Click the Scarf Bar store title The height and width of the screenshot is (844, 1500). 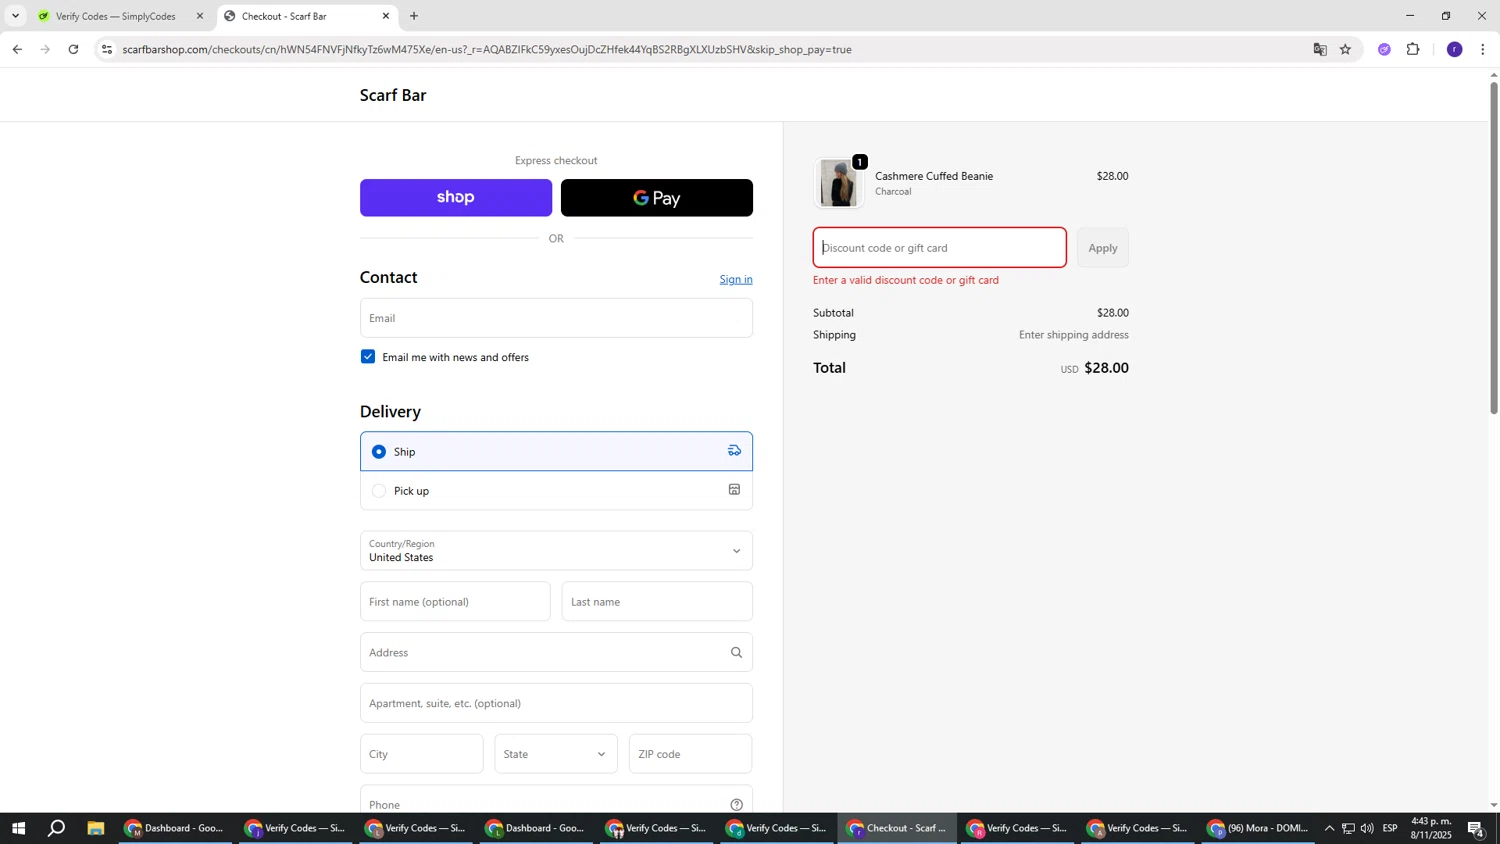pos(393,96)
